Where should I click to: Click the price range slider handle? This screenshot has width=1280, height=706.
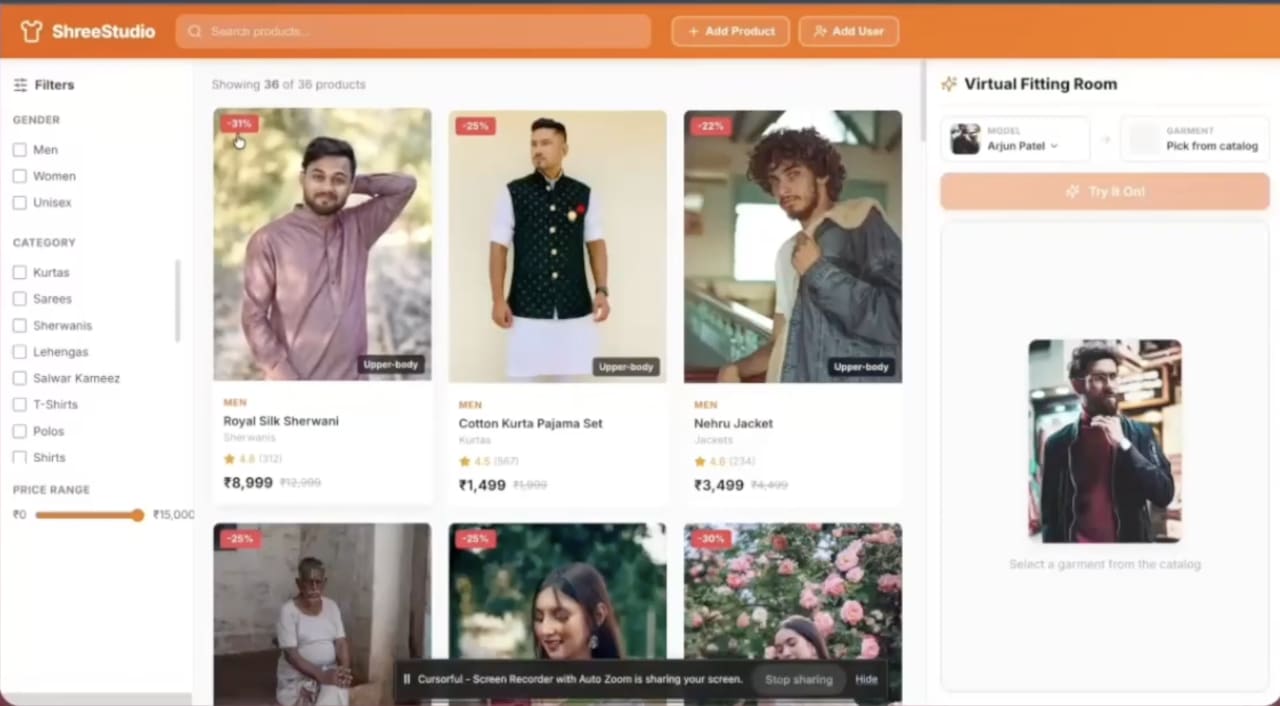click(138, 515)
